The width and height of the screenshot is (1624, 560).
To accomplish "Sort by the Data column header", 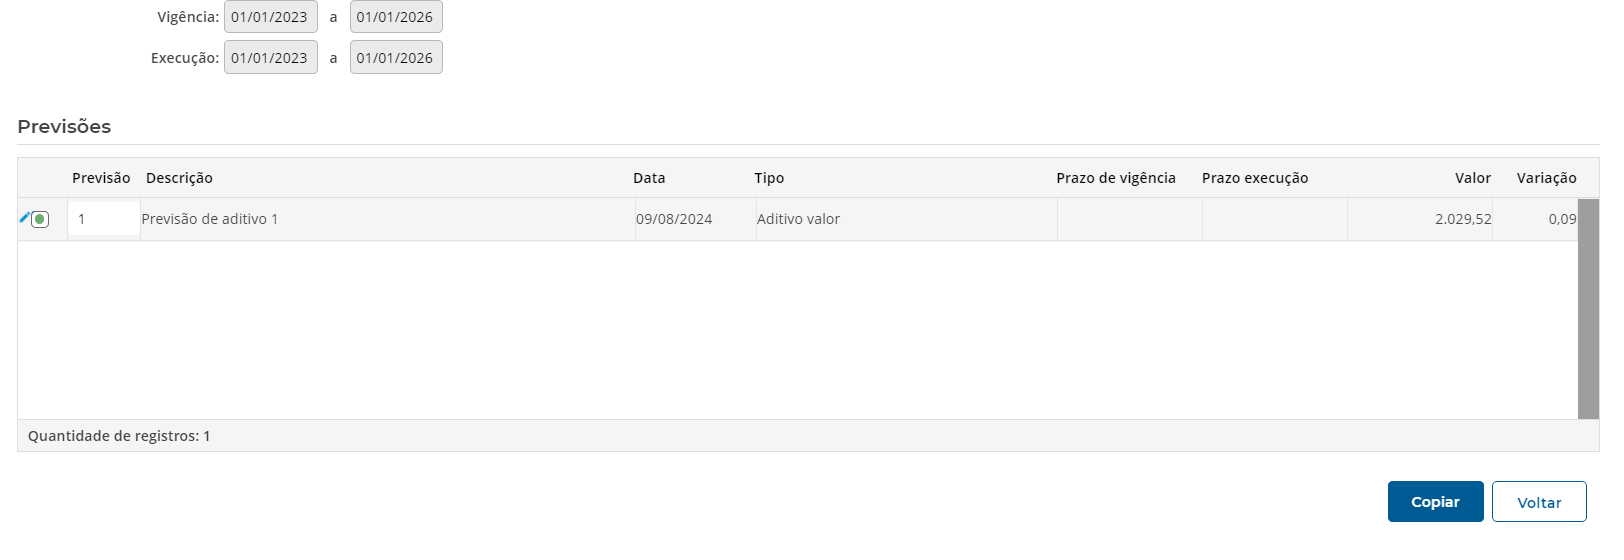I will point(649,178).
